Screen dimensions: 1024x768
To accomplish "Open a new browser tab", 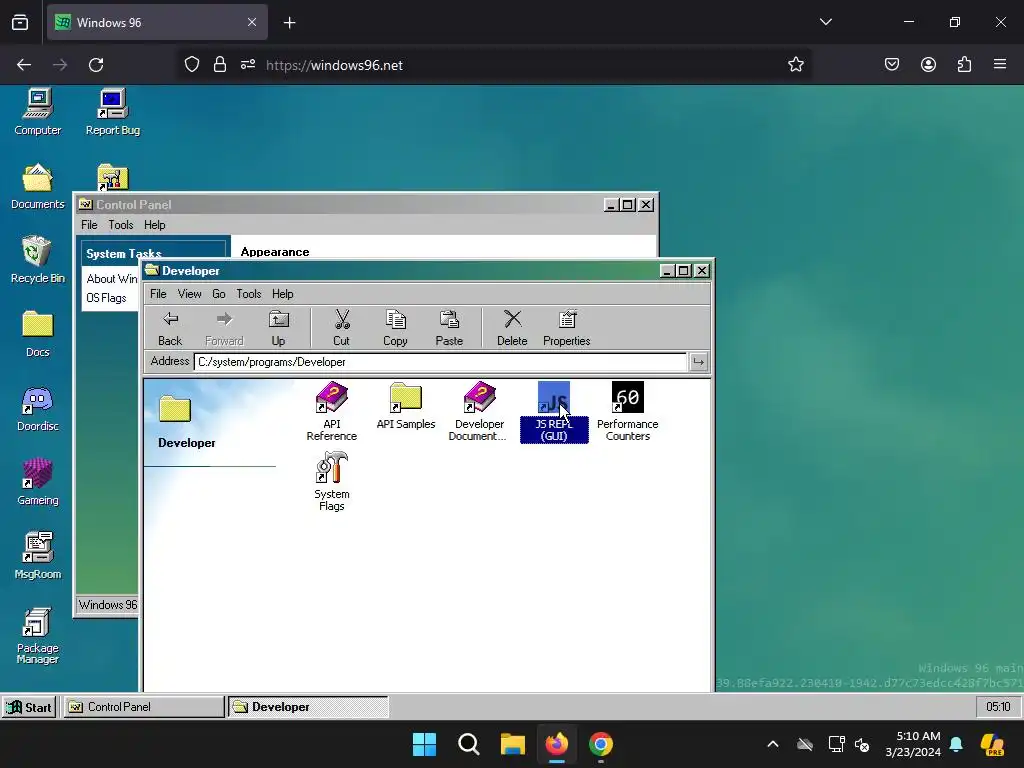I will pos(289,23).
